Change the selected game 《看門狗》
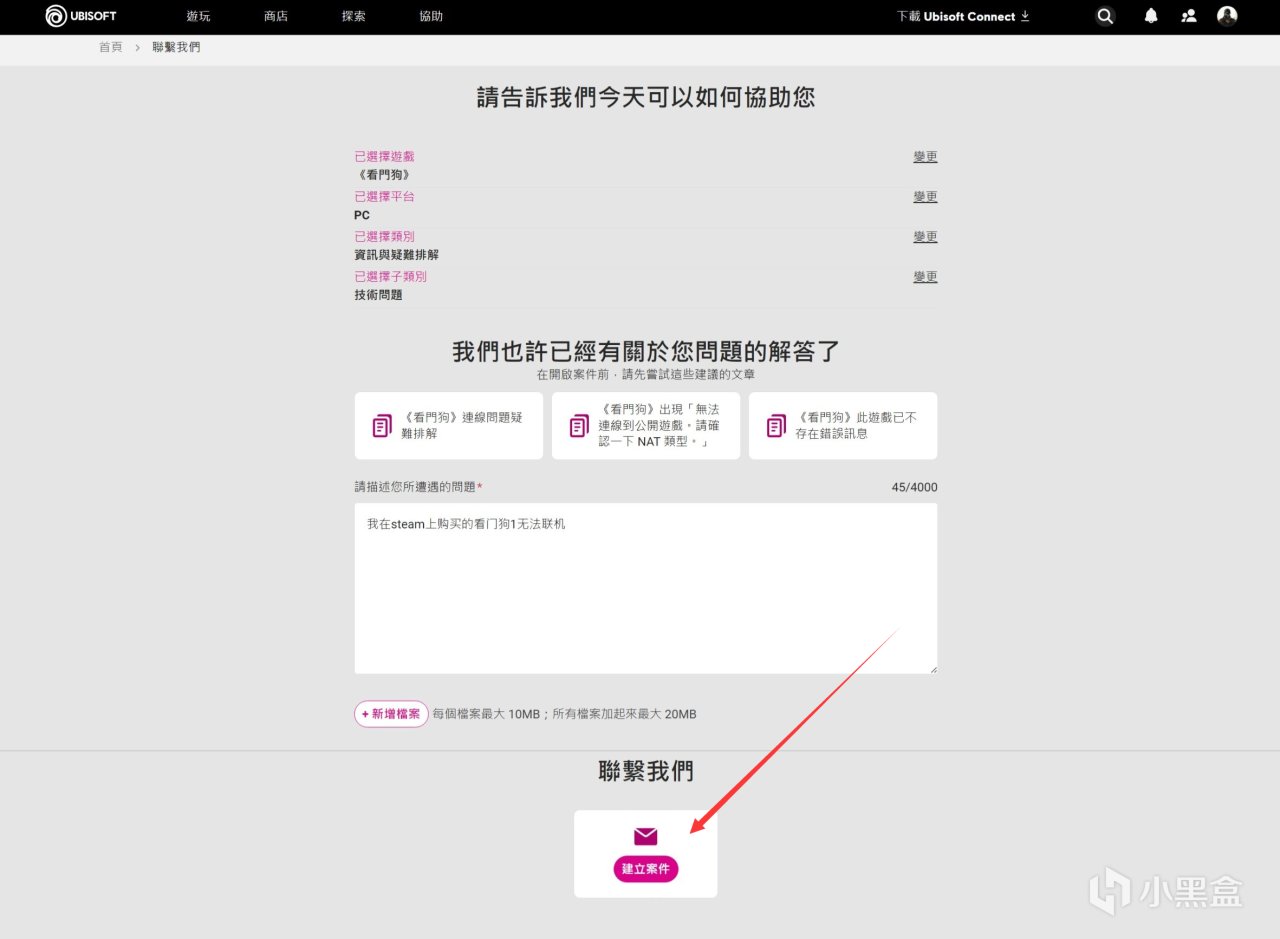This screenshot has height=939, width=1280. 925,157
